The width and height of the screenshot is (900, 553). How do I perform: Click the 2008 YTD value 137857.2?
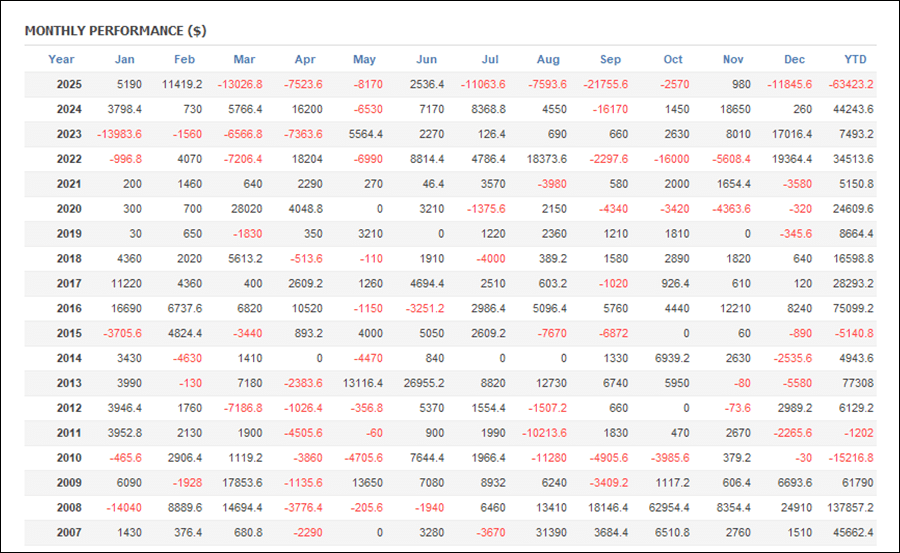pos(850,508)
